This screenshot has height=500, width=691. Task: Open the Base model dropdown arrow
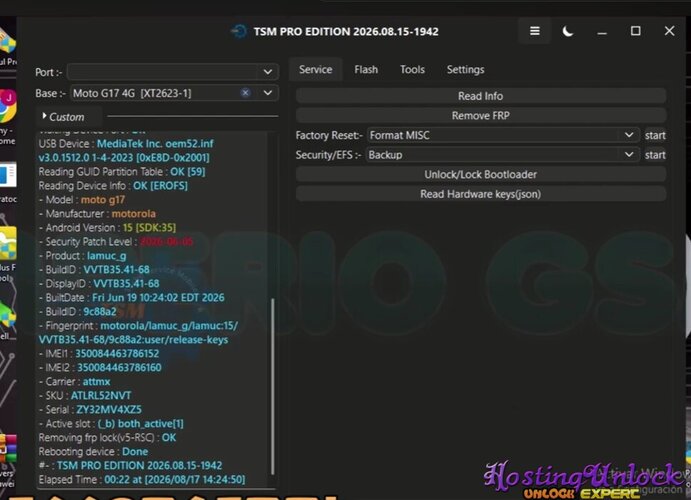267,93
